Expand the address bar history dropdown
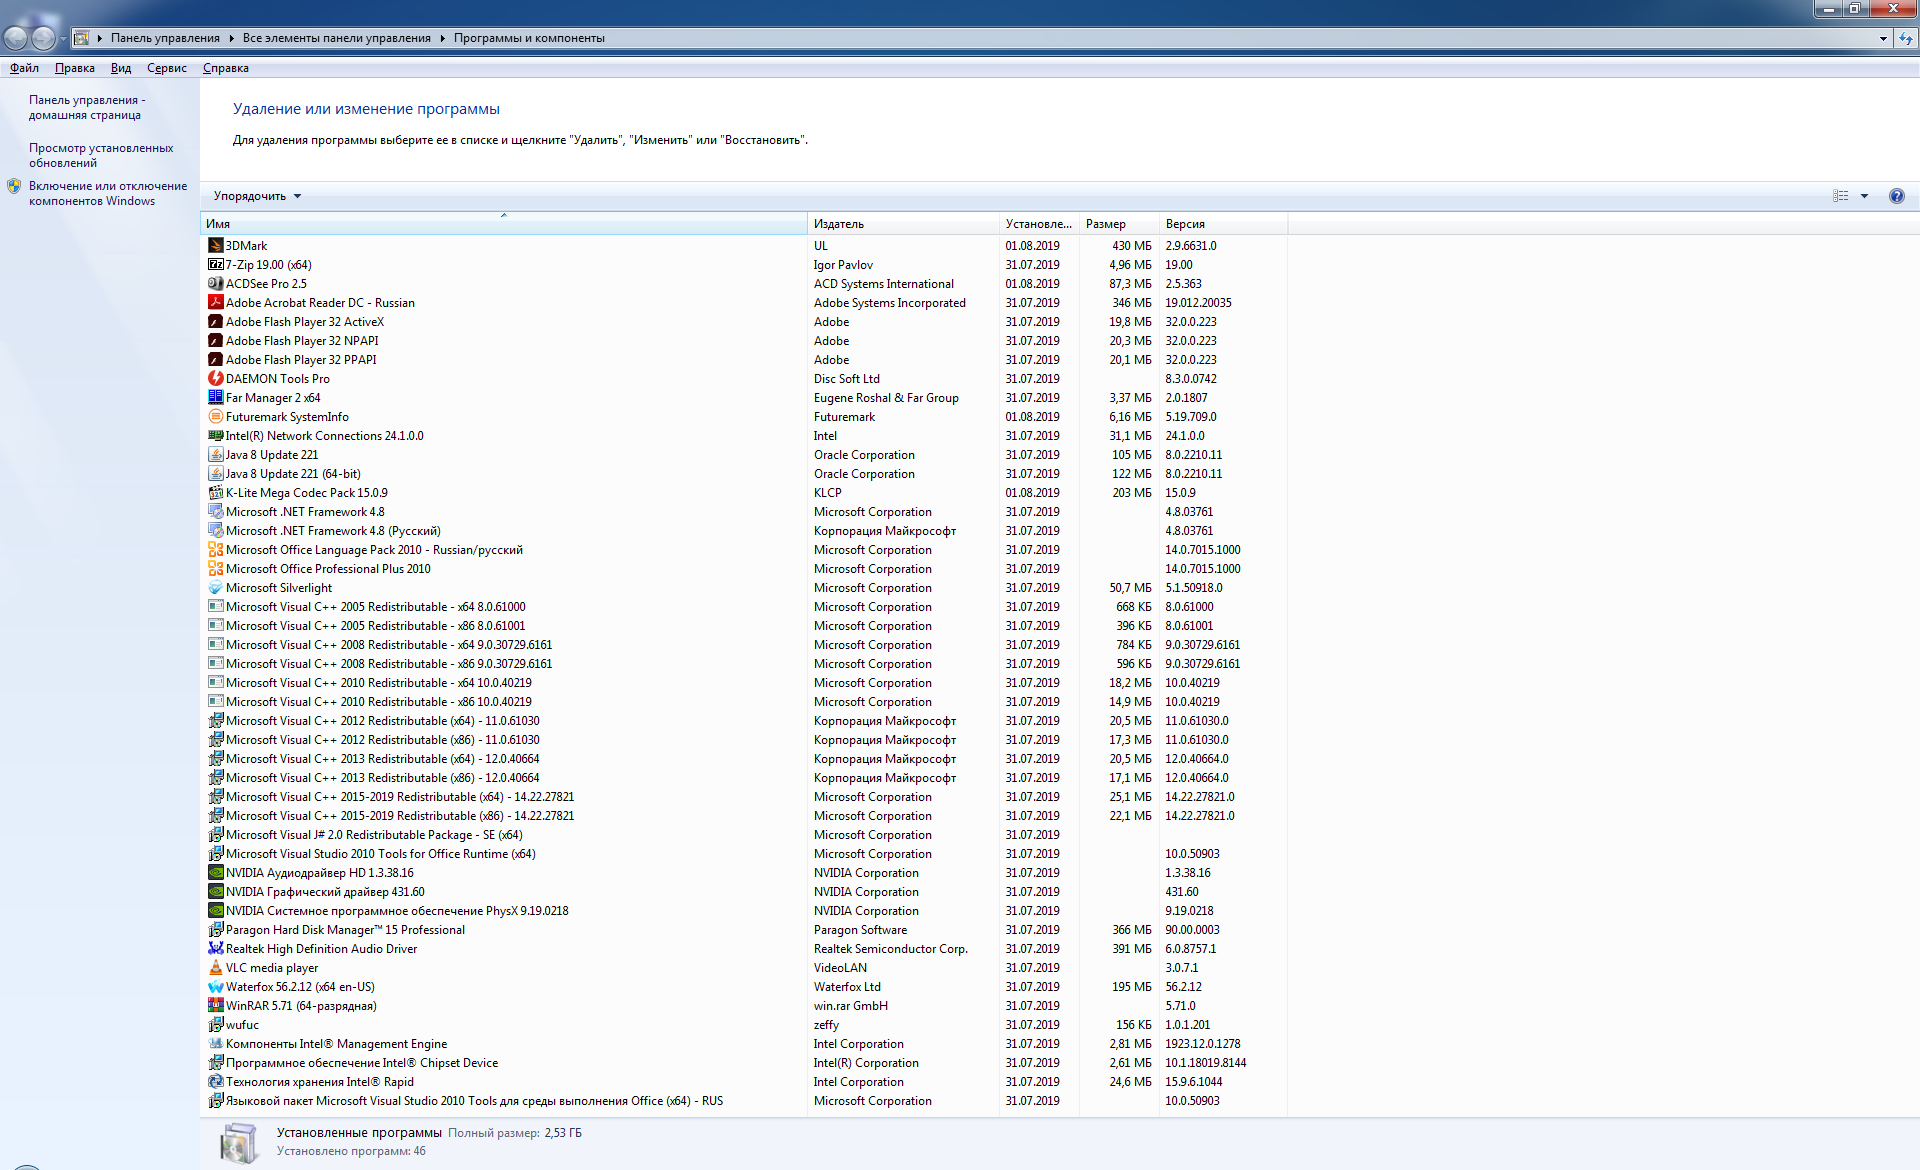Image resolution: width=1920 pixels, height=1170 pixels. click(1883, 38)
